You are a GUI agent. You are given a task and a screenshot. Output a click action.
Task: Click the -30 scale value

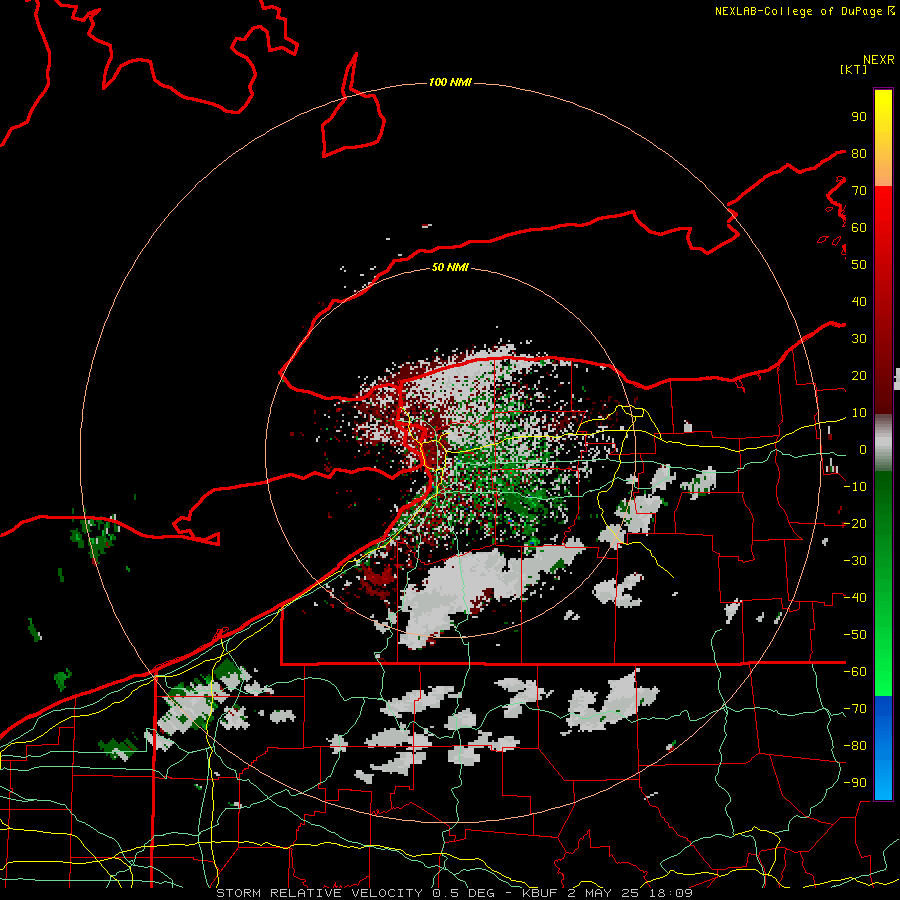(x=855, y=561)
